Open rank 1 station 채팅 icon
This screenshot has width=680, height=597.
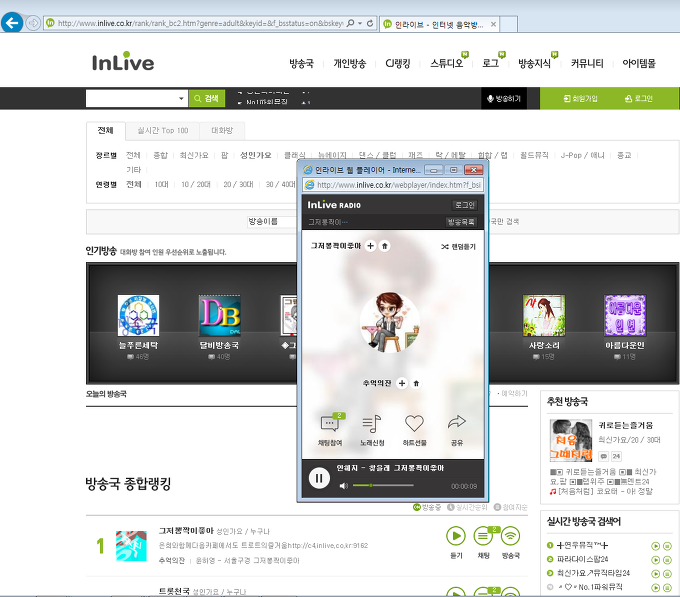point(483,536)
